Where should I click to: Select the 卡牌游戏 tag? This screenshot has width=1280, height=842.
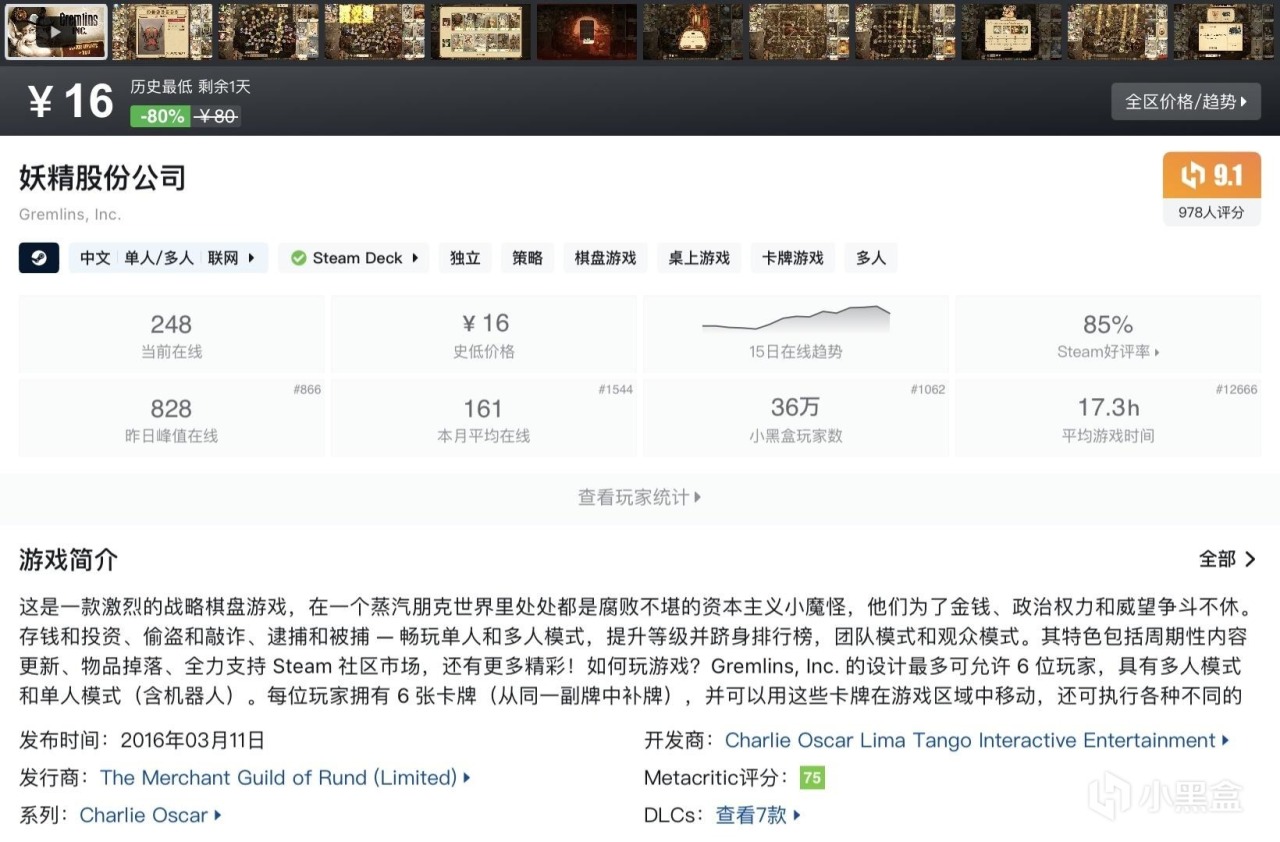(793, 258)
